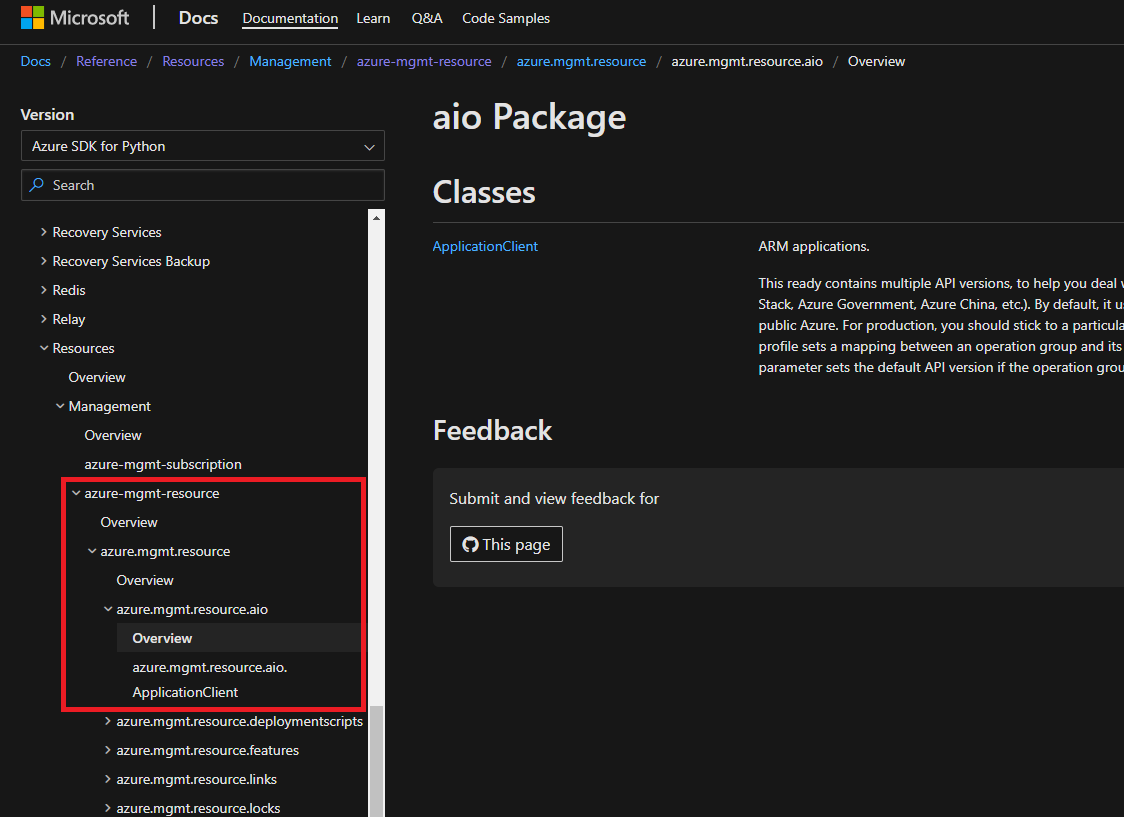Expand azure.mgmt.resource.links node
Viewport: 1124px width, 817px height.
point(108,780)
